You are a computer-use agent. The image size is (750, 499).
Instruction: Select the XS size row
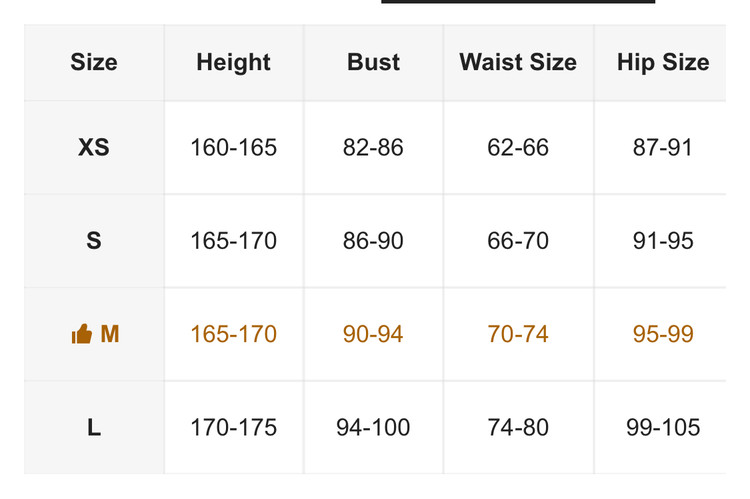pyautogui.click(x=94, y=148)
